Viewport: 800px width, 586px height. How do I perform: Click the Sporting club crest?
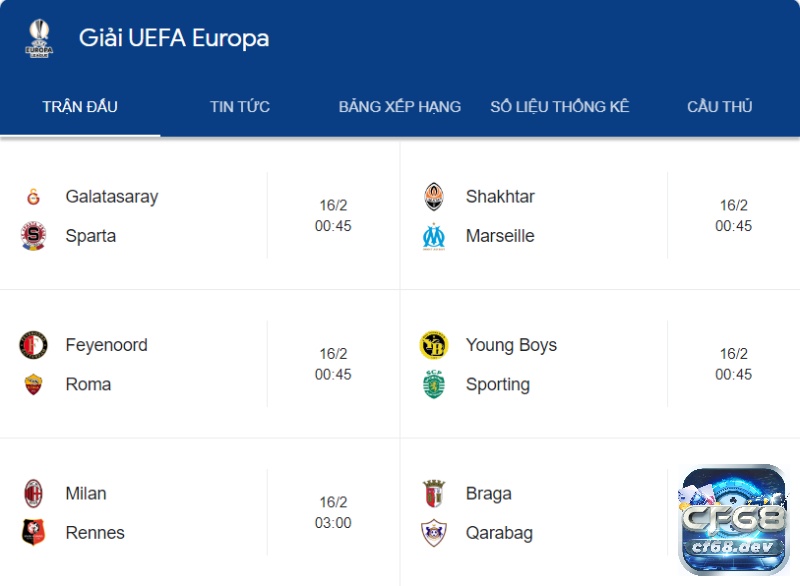[x=434, y=385]
